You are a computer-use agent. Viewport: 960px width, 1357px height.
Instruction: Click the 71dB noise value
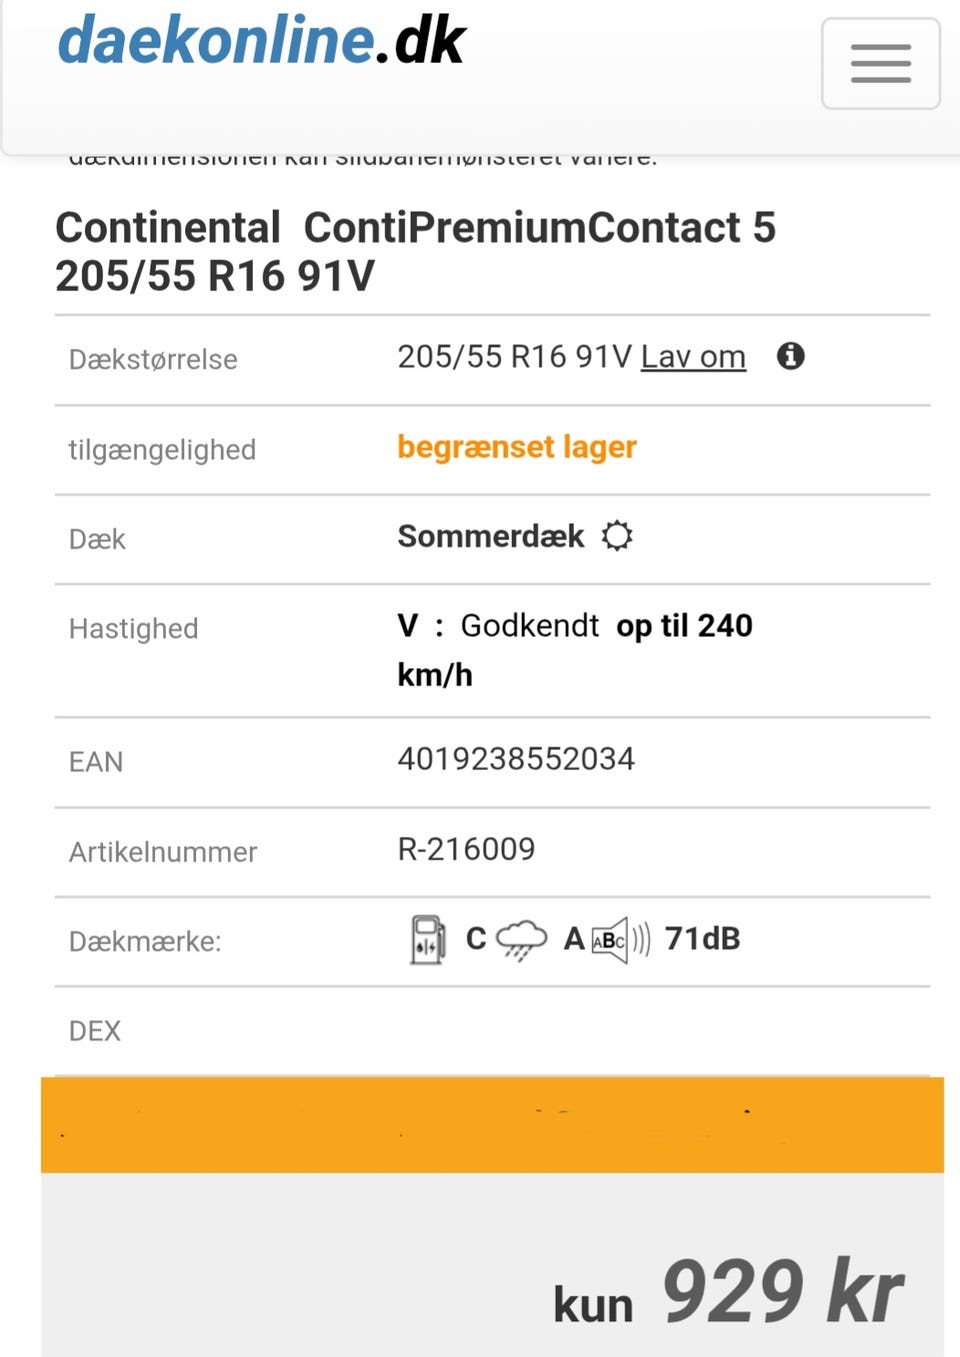pos(702,939)
